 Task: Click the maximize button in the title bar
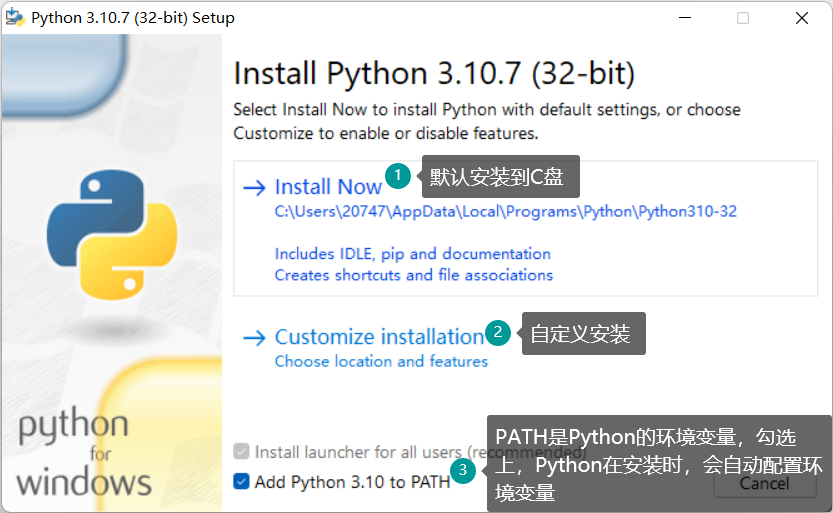tap(743, 18)
